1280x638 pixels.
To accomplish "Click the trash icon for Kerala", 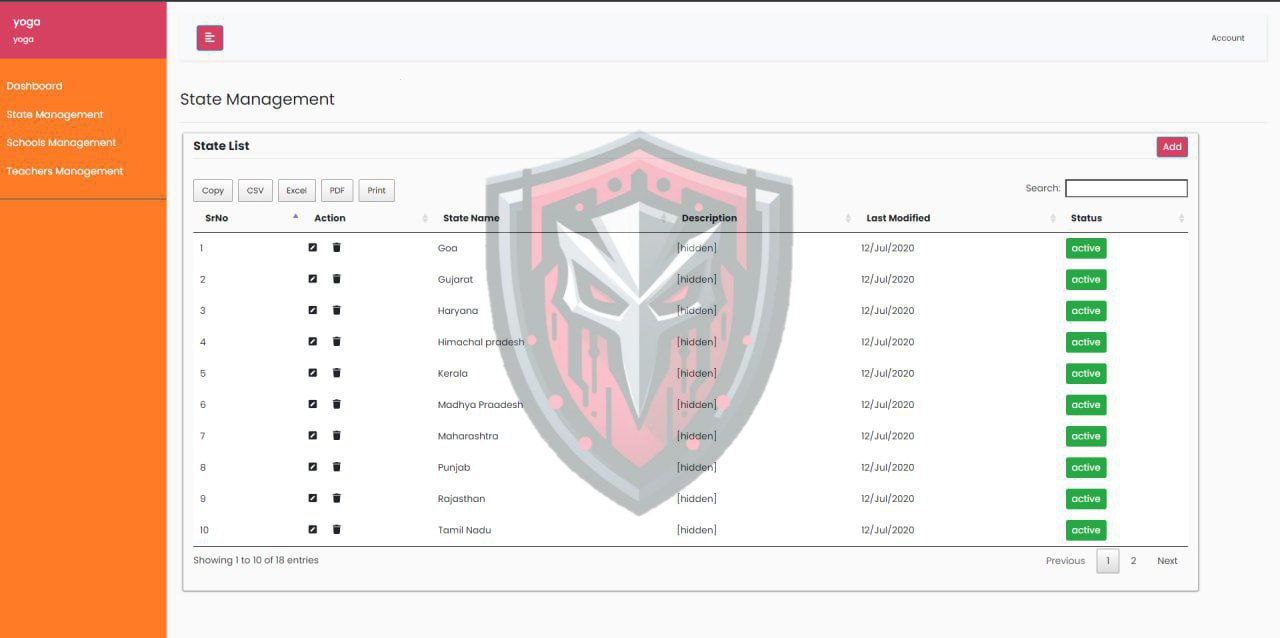I will point(337,373).
